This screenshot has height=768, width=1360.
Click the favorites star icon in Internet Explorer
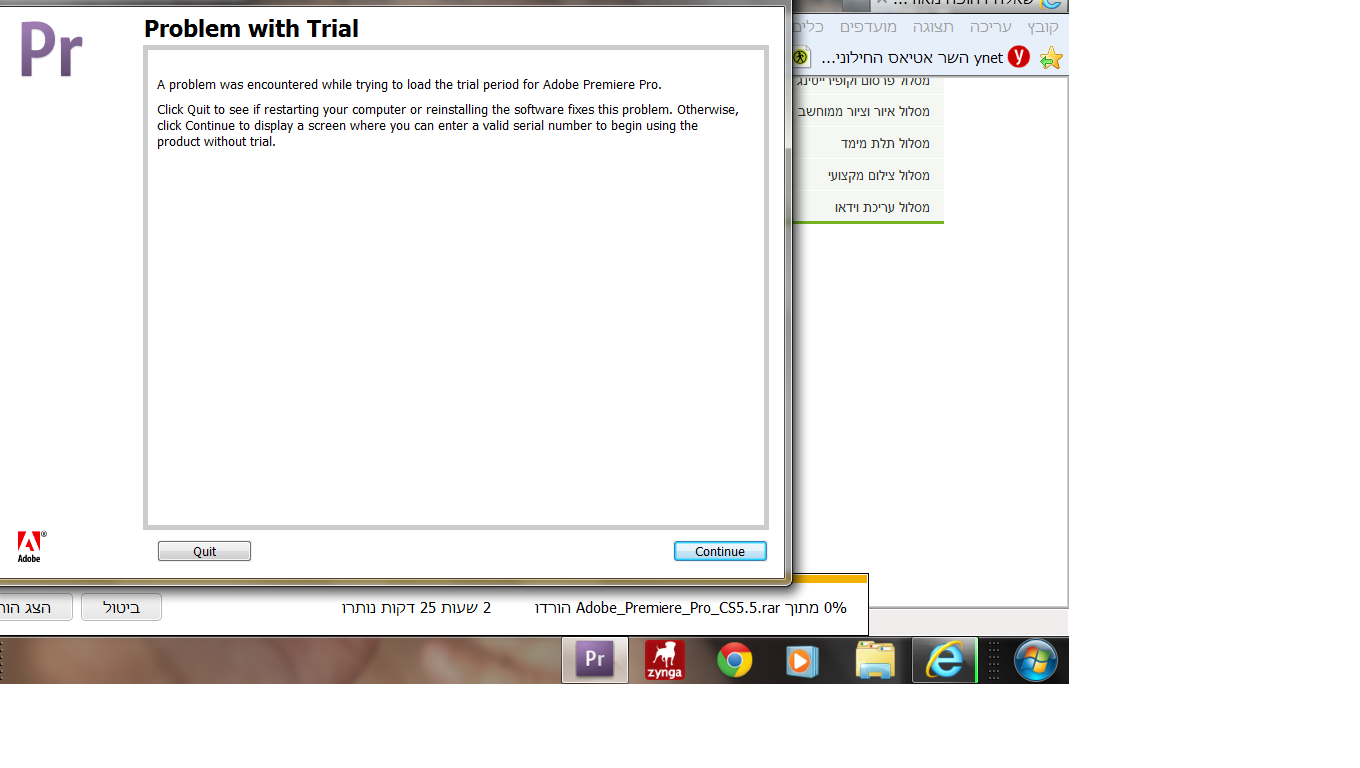[x=1050, y=58]
